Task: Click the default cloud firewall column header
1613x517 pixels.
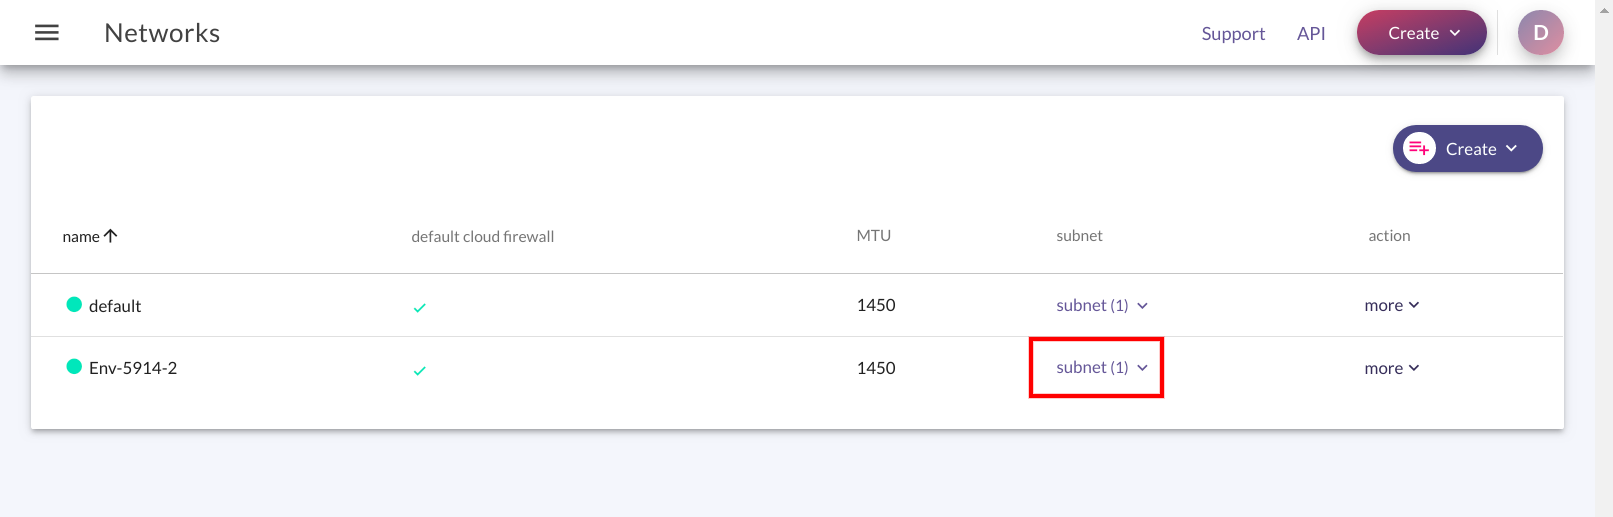Action: tap(482, 237)
